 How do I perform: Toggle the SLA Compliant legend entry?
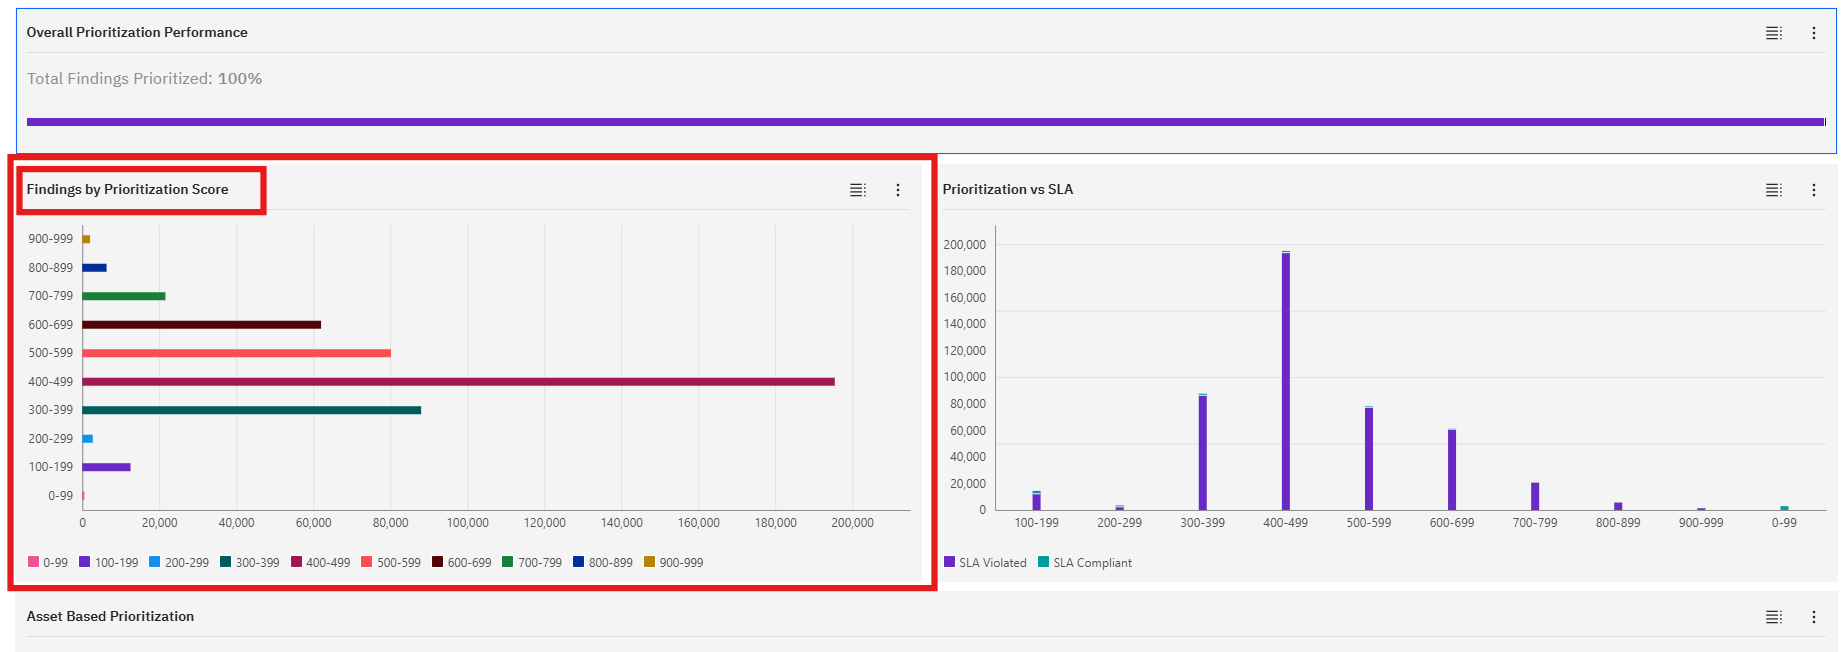1085,563
